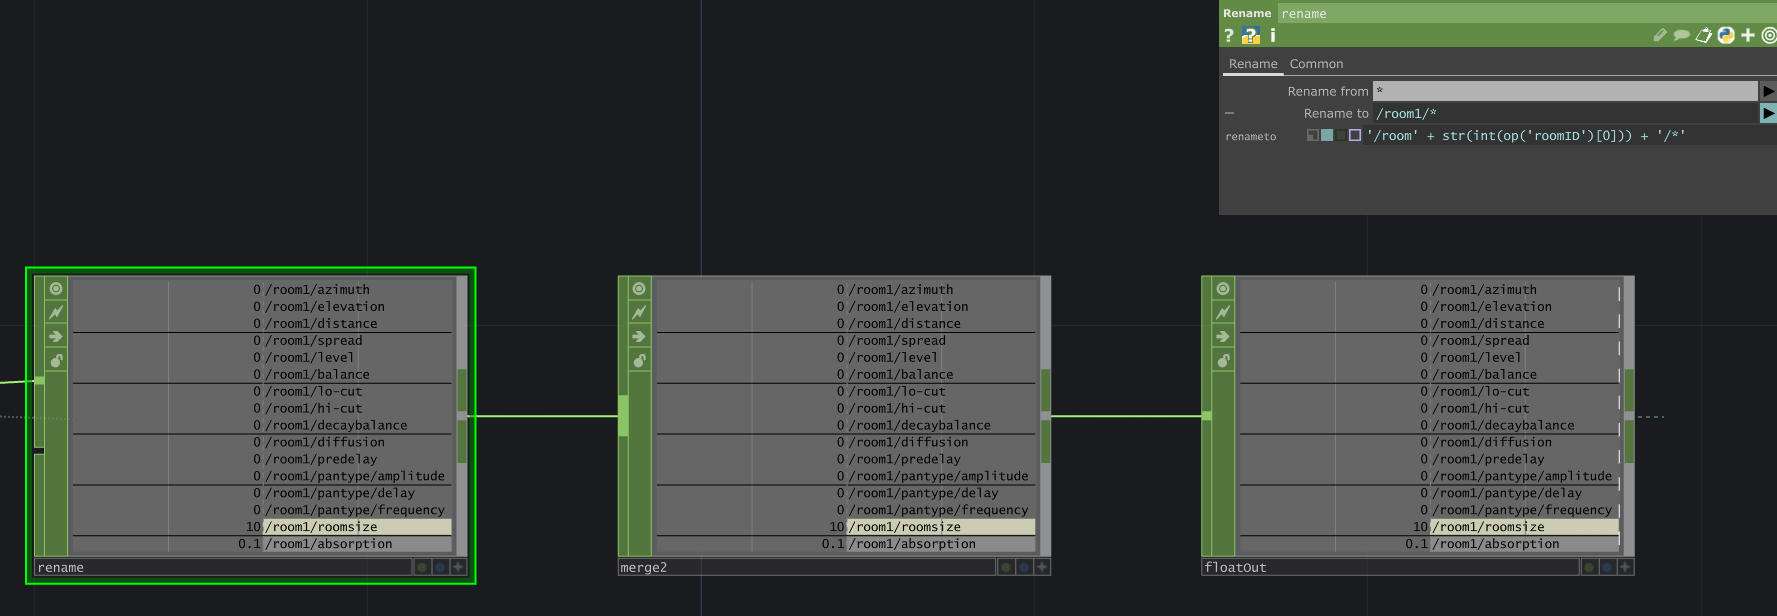
Task: Set renameto to expression mode cyan square
Action: pos(1327,135)
